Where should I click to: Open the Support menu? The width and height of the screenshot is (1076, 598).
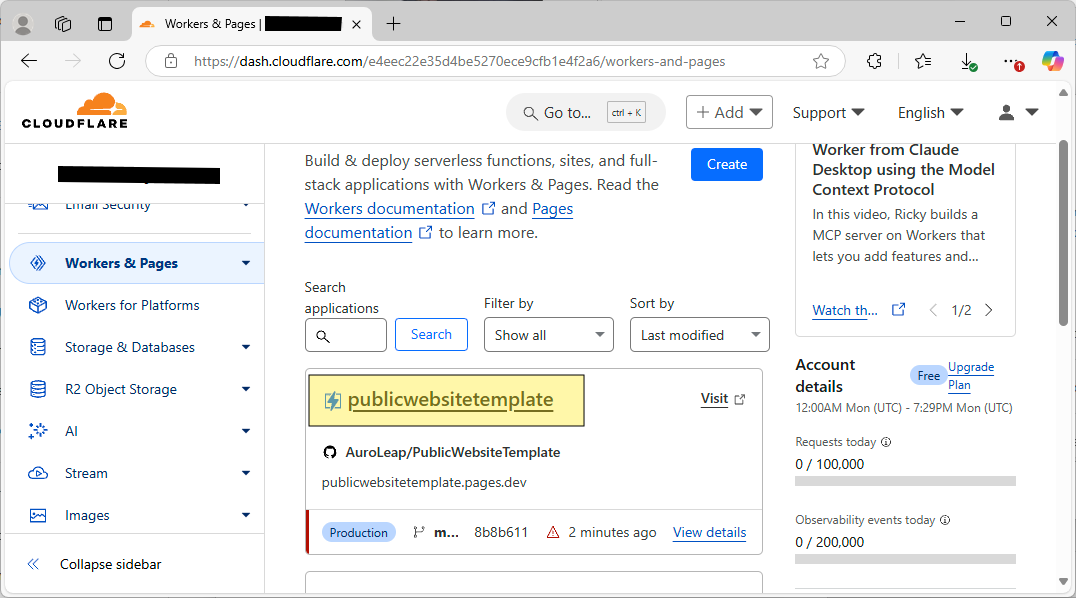pyautogui.click(x=828, y=113)
